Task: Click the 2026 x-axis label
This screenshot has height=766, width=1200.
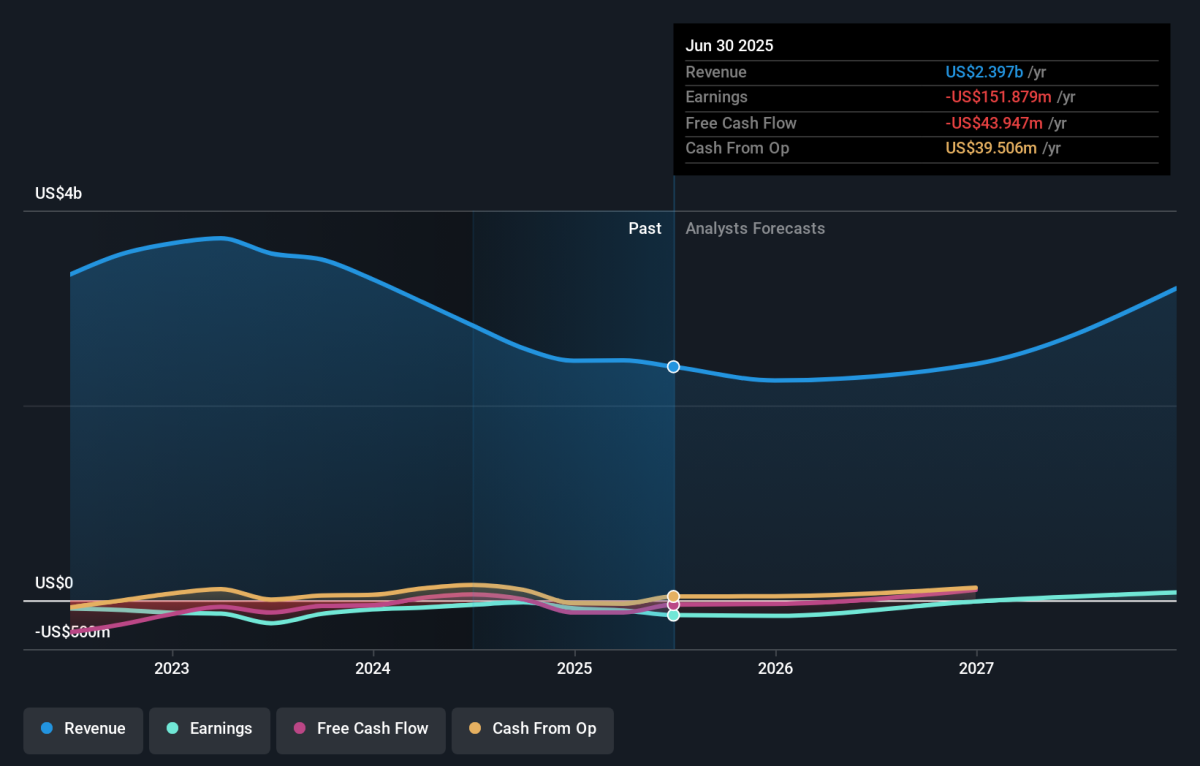Action: point(776,668)
